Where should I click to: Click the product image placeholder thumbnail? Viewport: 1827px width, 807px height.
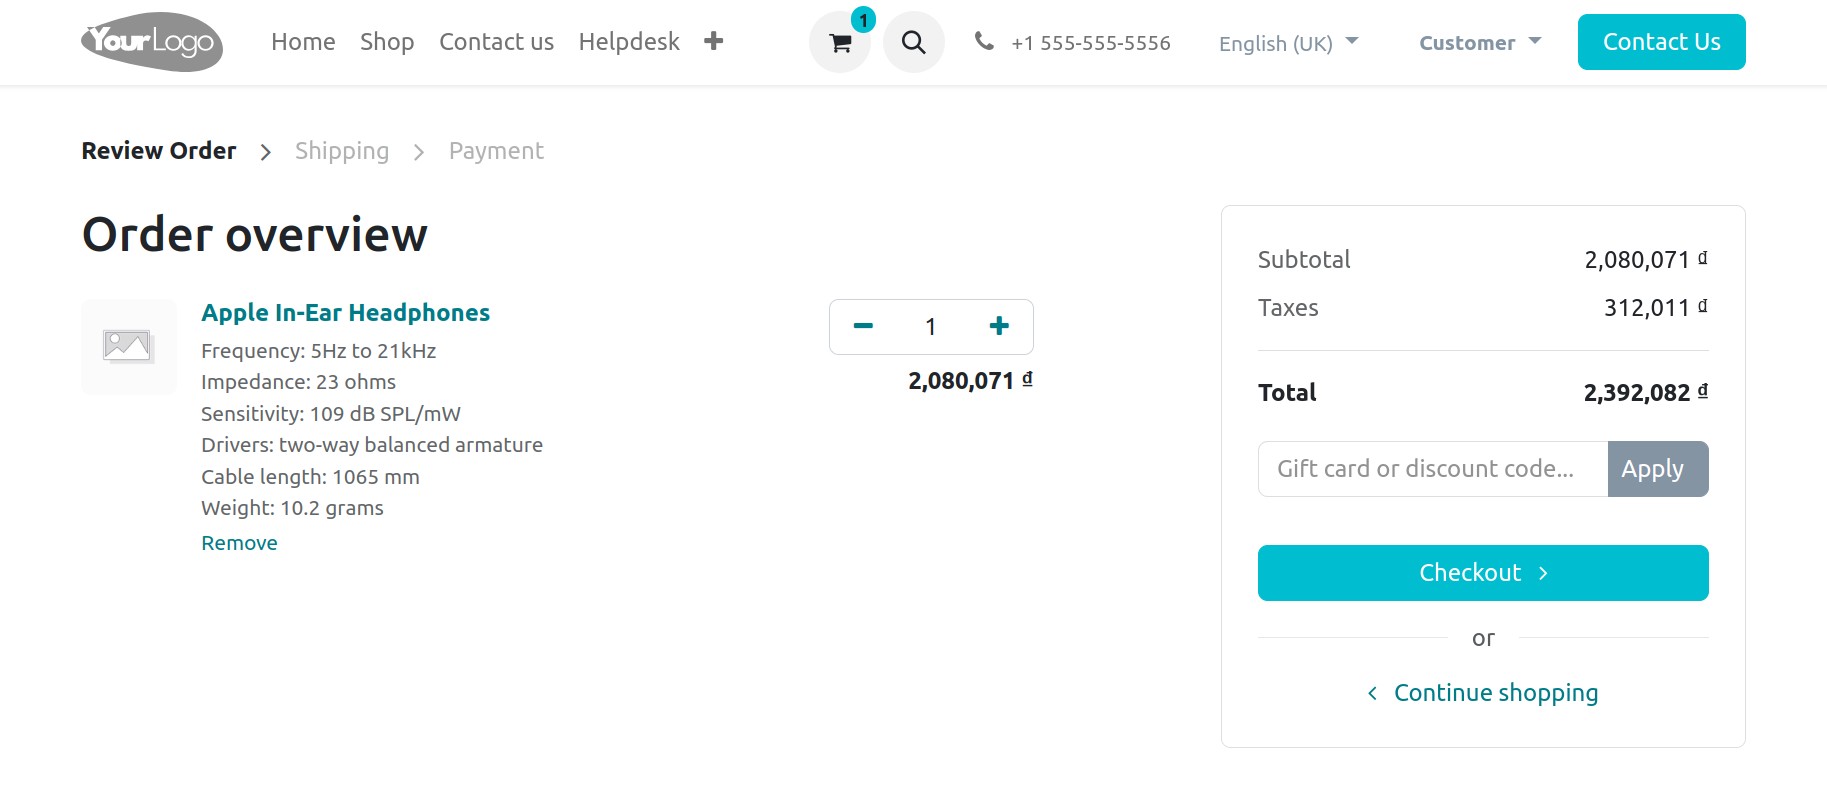[128, 346]
